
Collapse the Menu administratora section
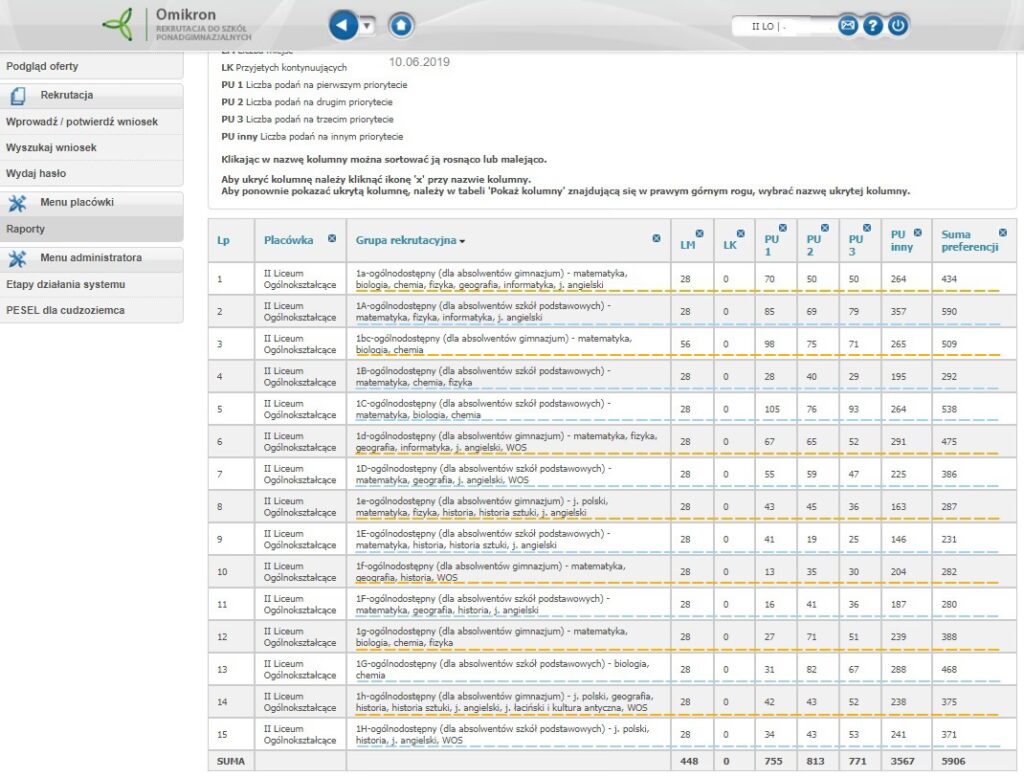(91, 258)
